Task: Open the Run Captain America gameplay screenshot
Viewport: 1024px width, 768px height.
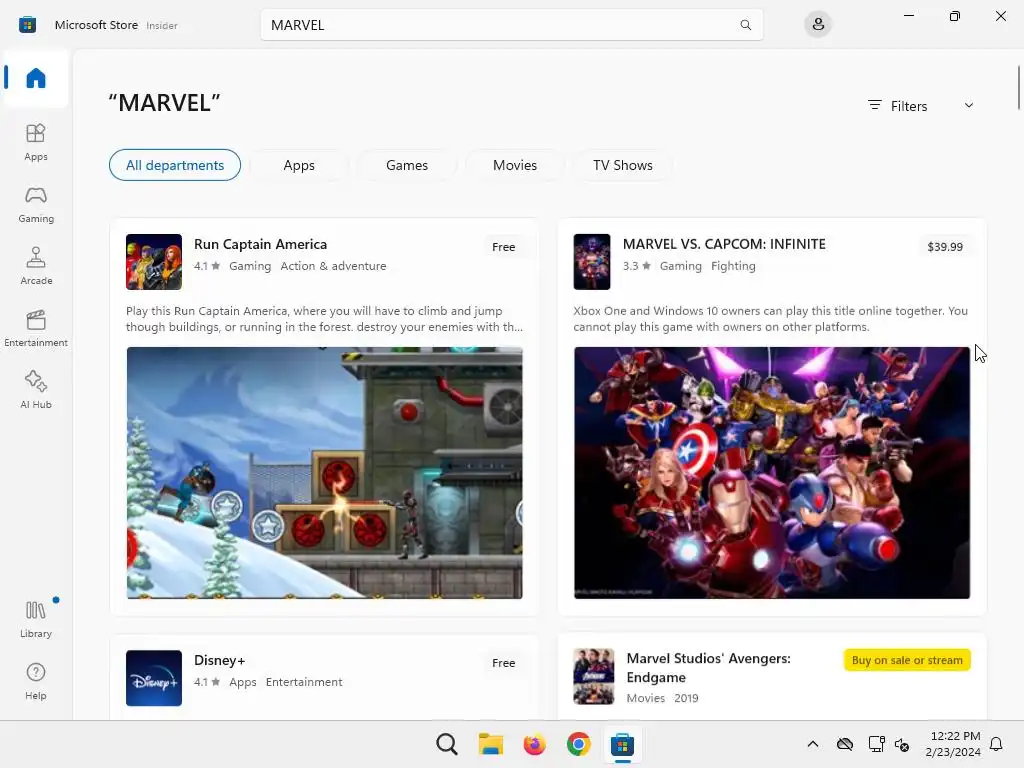Action: click(325, 473)
